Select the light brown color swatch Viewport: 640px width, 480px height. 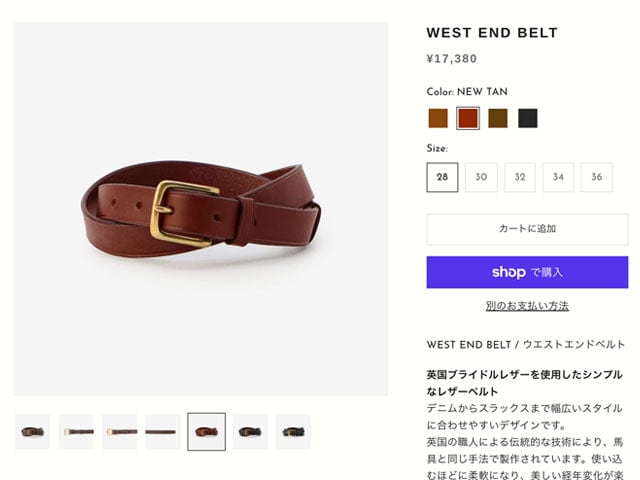[438, 118]
